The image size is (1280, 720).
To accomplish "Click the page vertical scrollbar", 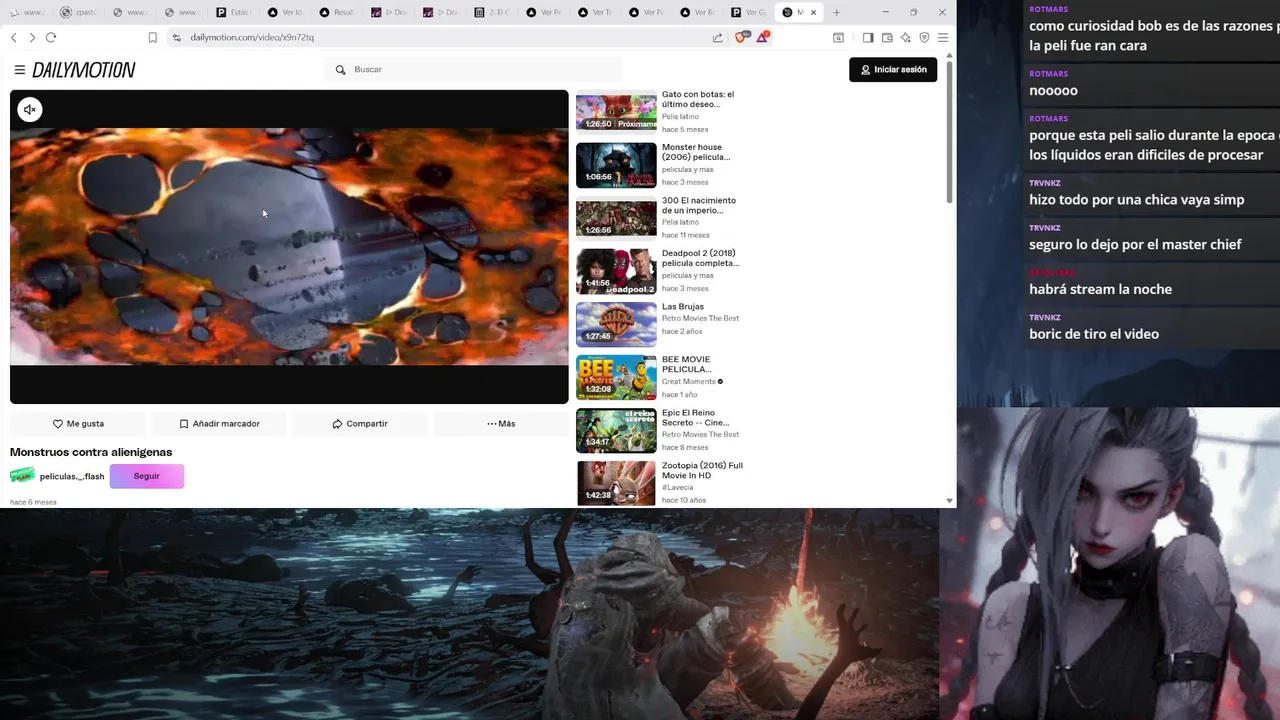I will 950,130.
